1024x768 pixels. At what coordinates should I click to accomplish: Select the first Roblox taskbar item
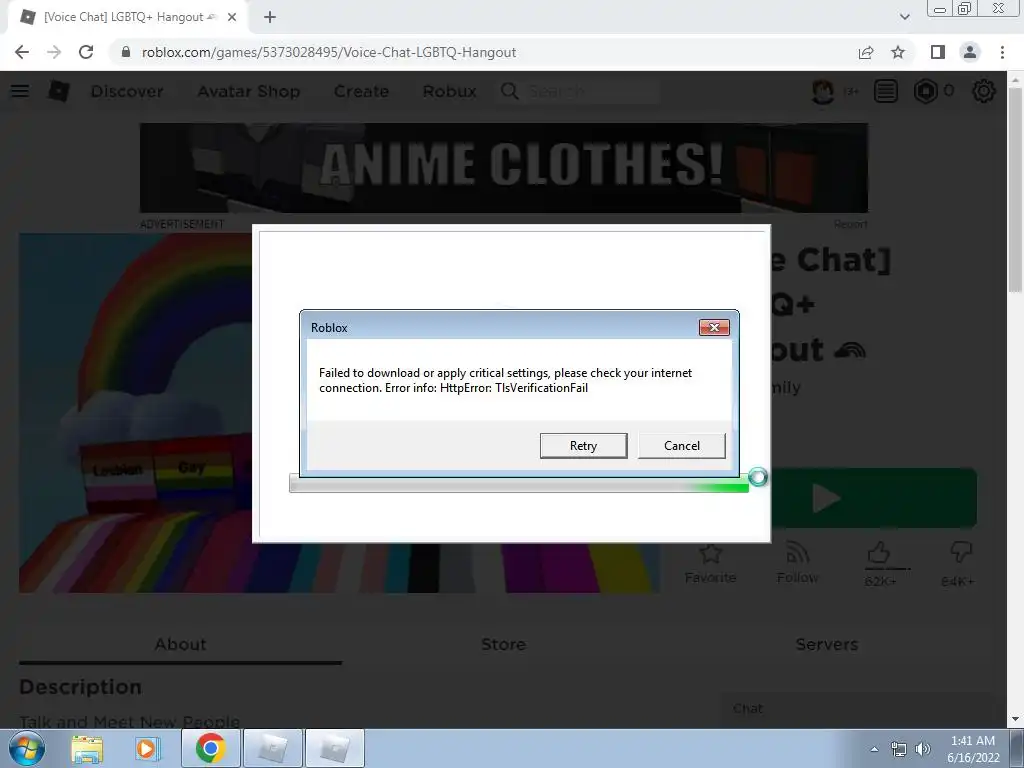tap(272, 748)
